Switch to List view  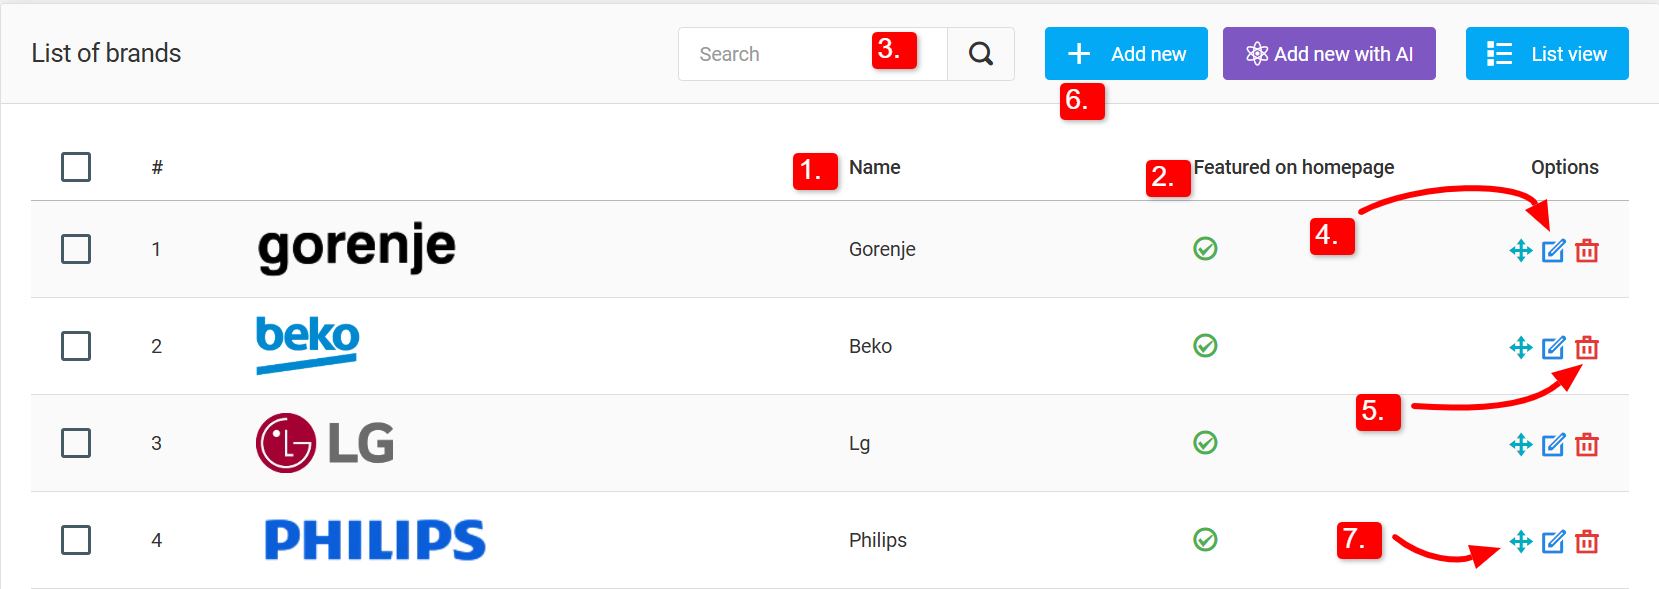[1547, 54]
